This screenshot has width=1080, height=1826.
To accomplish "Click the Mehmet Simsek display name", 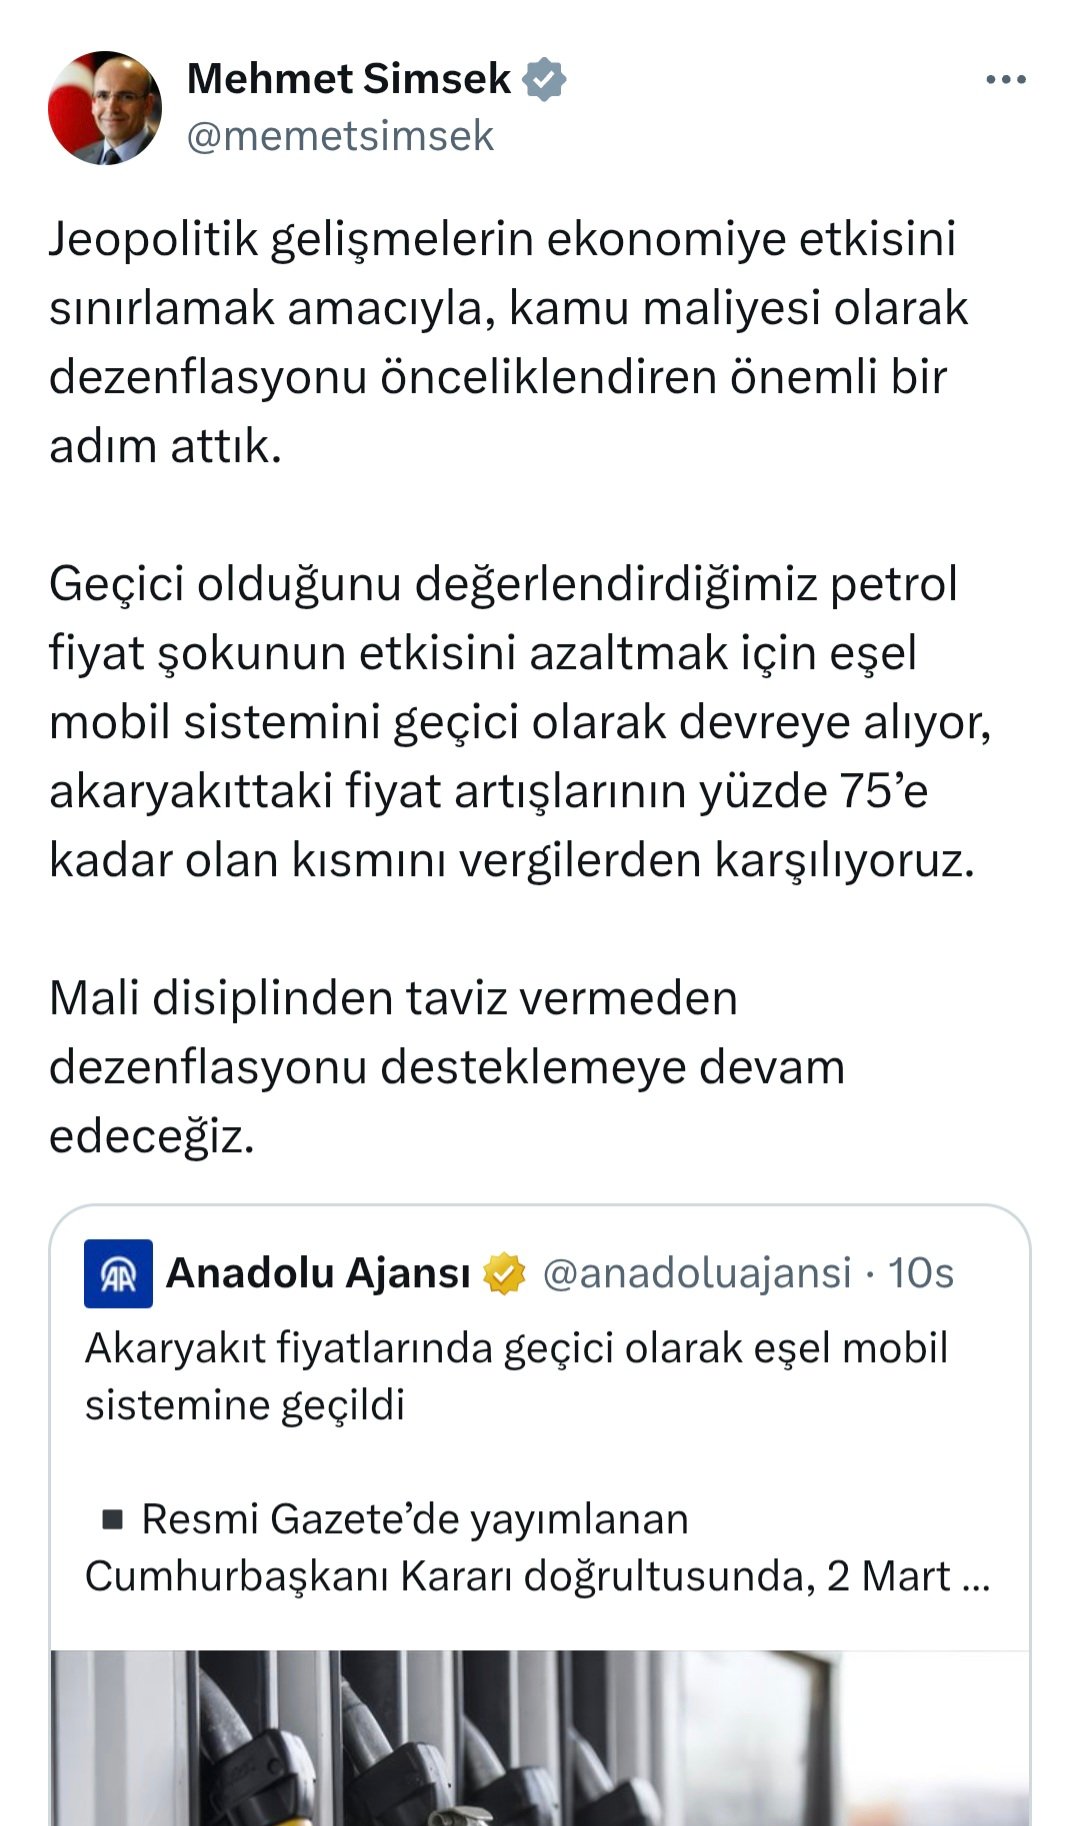I will pyautogui.click(x=349, y=79).
